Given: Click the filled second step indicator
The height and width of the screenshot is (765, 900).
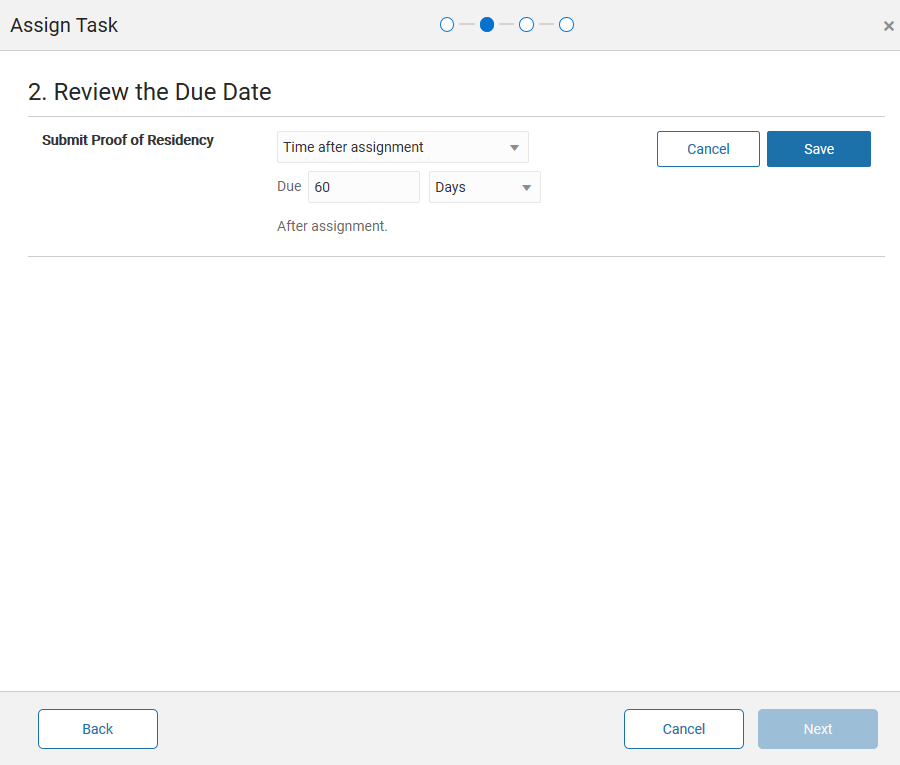Looking at the screenshot, I should pyautogui.click(x=487, y=25).
